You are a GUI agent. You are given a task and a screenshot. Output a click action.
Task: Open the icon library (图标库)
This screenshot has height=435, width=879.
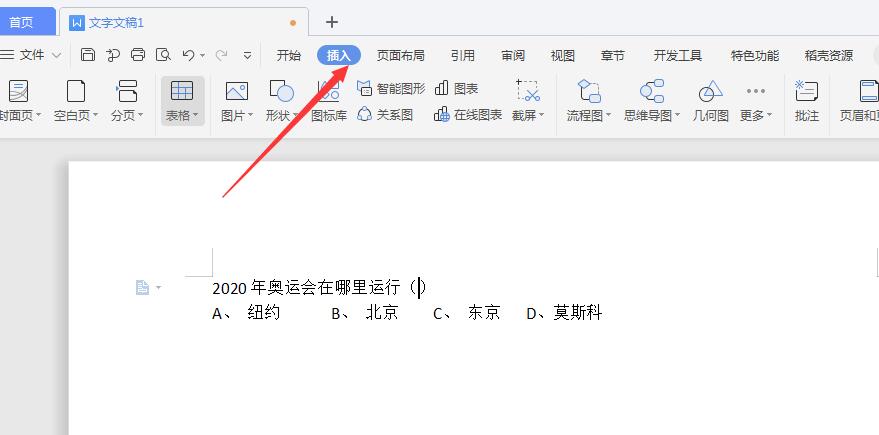click(329, 100)
